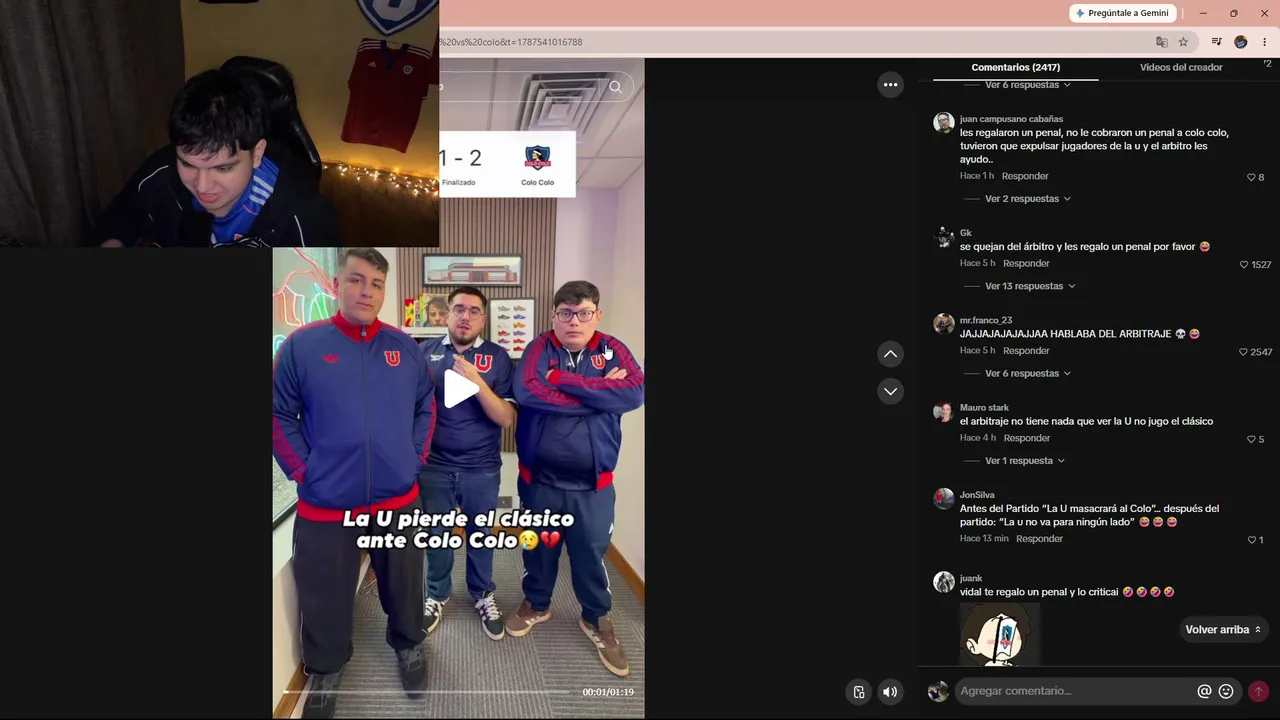Click 'Hace 1 h' timestamp on juan campusano's comment
The image size is (1280, 720).
pos(977,176)
